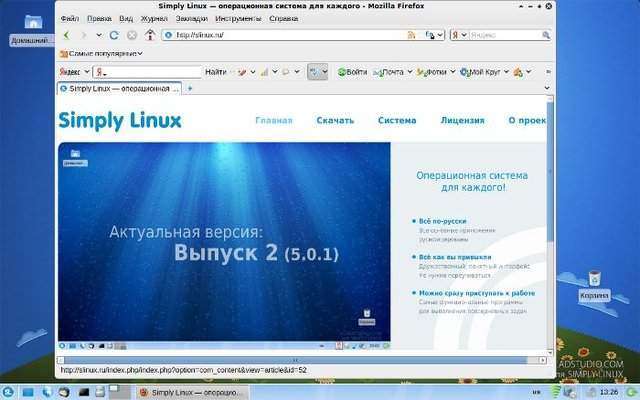Click the Войти button in the Yandex toolbar
Viewport: 640px width, 400px height.
click(353, 72)
